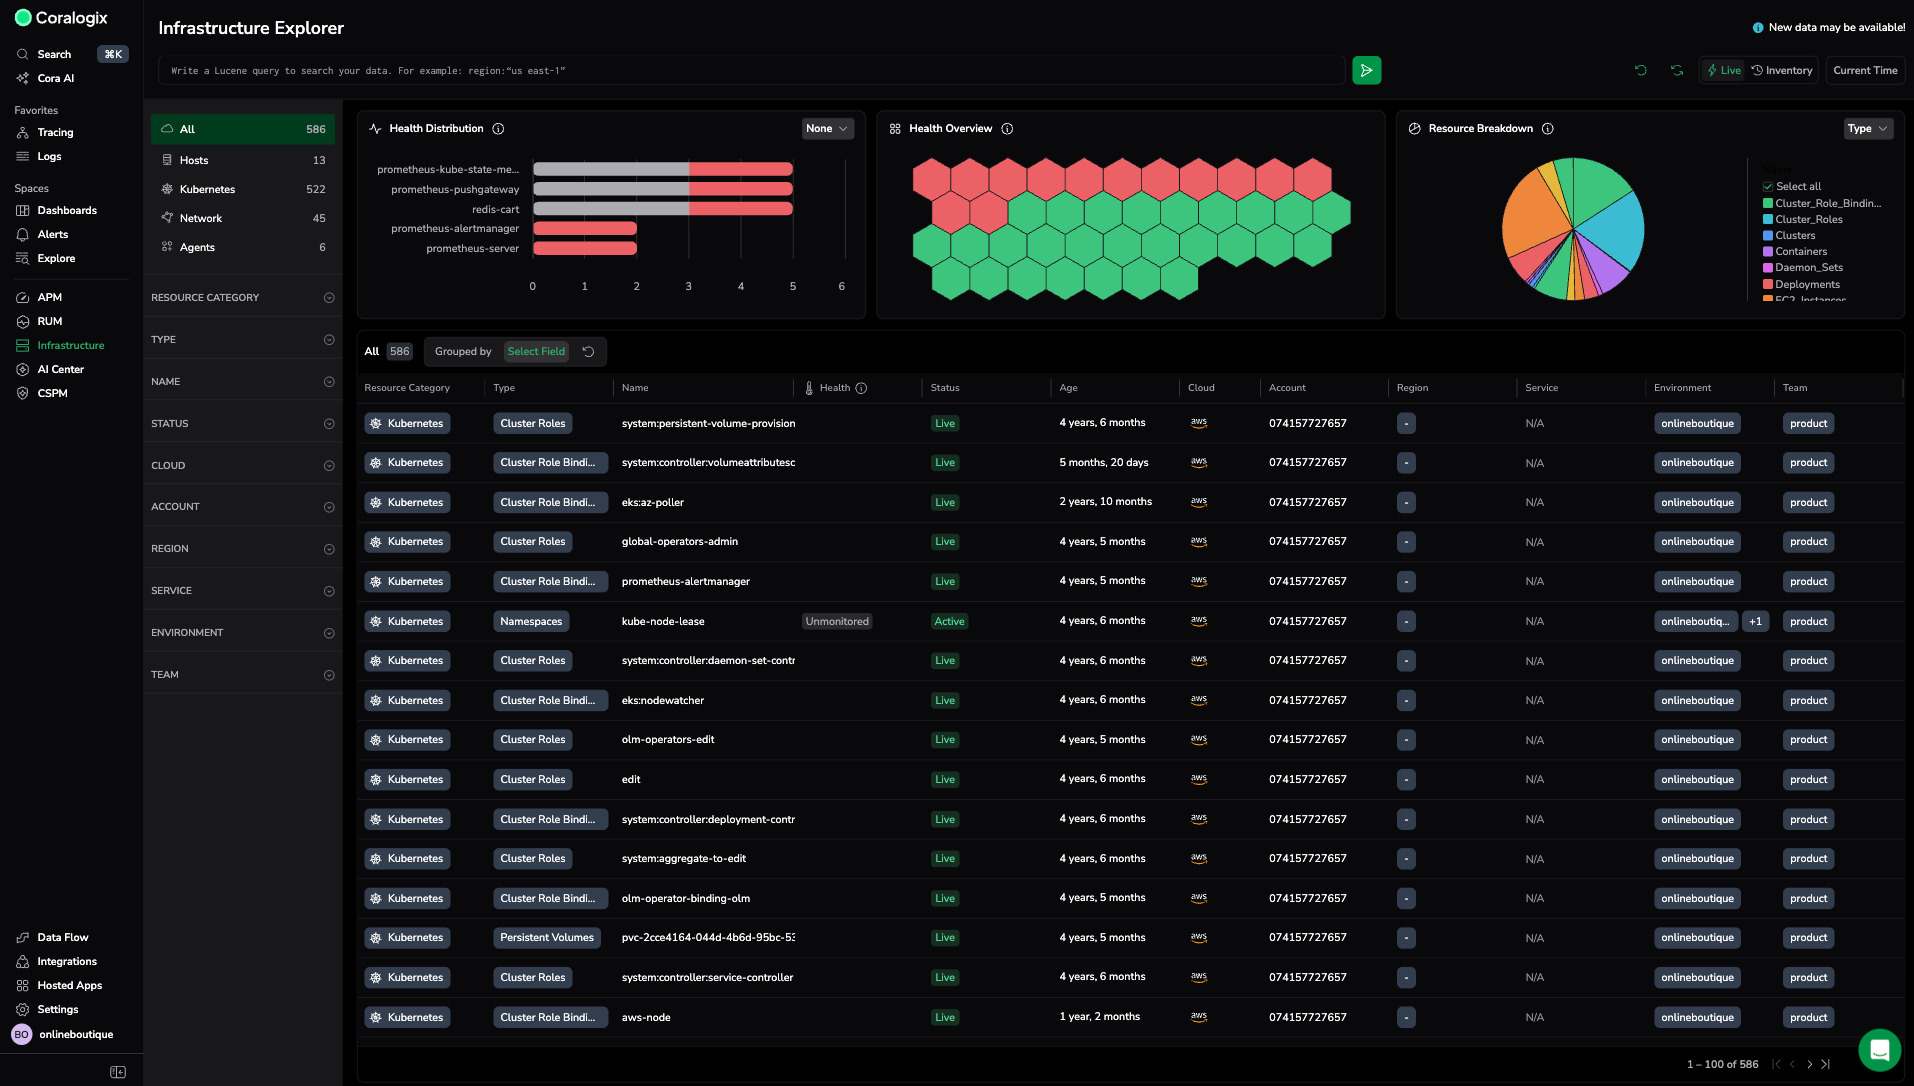Open the None dropdown in Health Distribution
Image resolution: width=1914 pixels, height=1086 pixels.
(x=827, y=129)
